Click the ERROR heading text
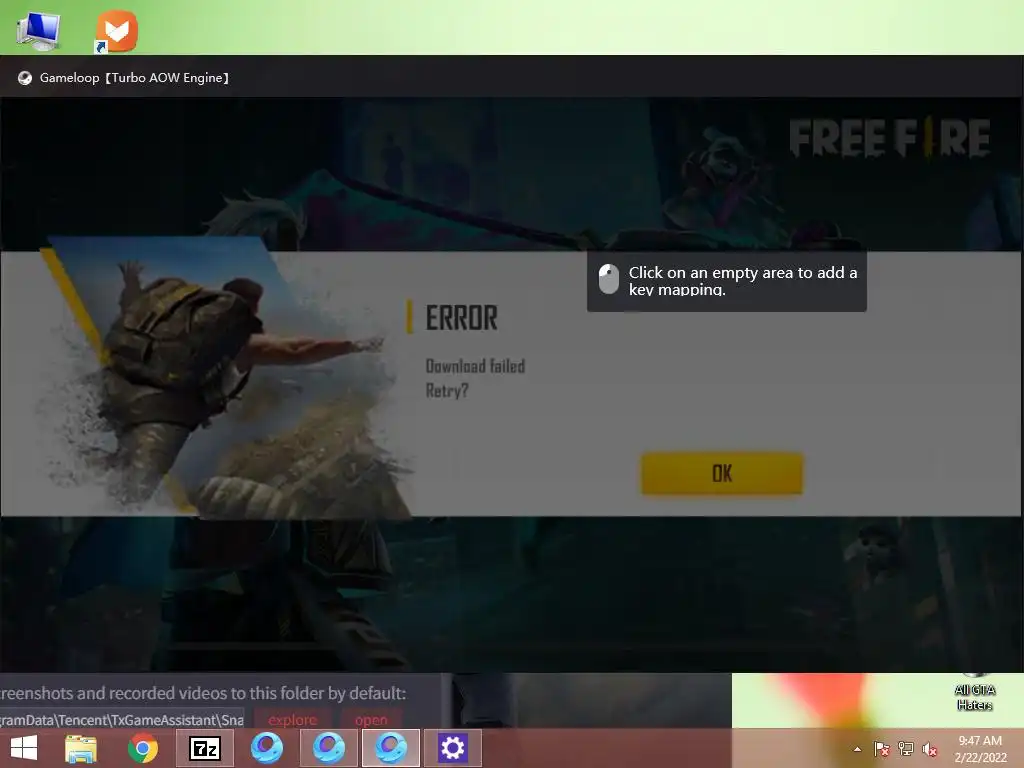Screen dimensions: 1024x768 461,318
